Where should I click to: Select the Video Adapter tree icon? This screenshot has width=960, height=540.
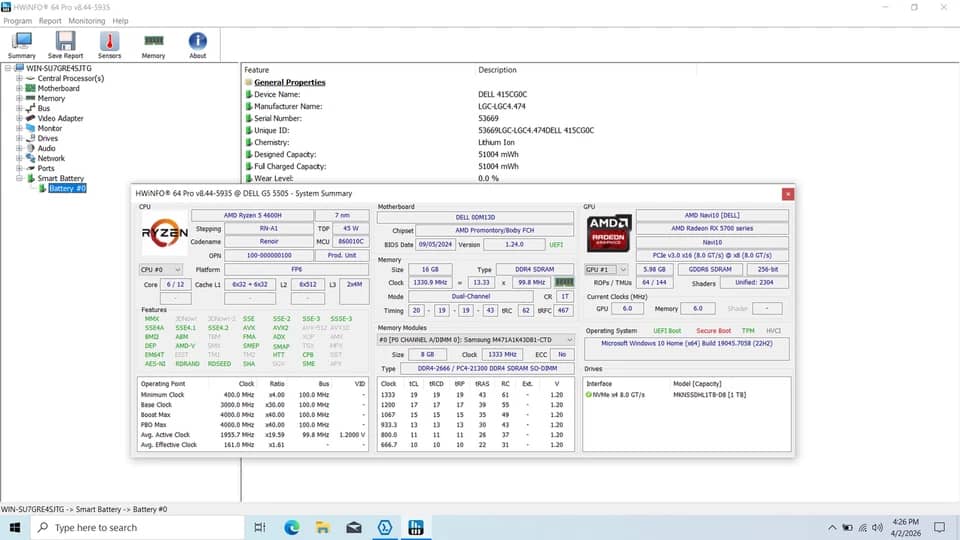[x=30, y=118]
